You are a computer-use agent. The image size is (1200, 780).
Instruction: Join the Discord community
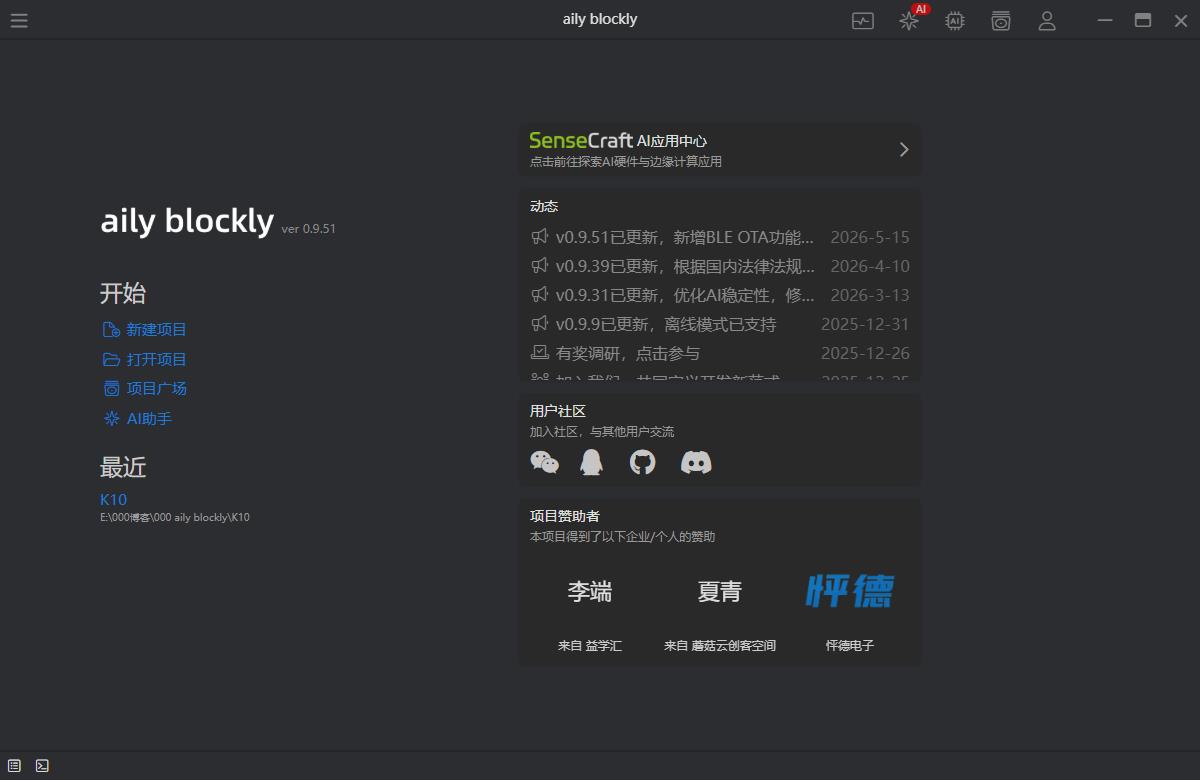pyautogui.click(x=696, y=462)
